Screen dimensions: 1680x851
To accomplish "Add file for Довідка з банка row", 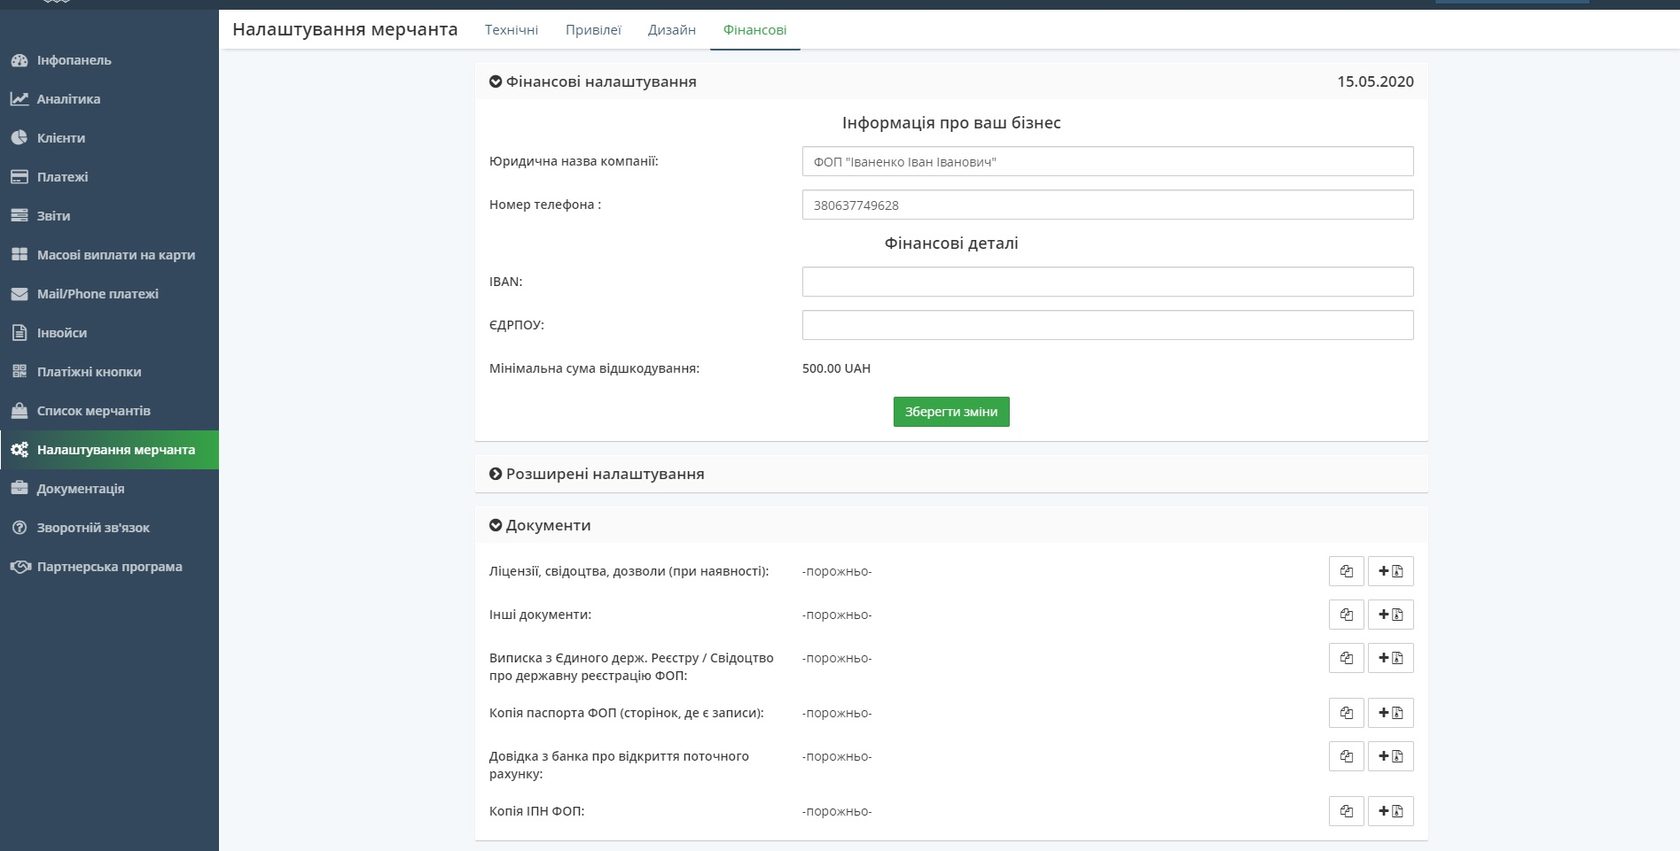I will pyautogui.click(x=1390, y=757).
